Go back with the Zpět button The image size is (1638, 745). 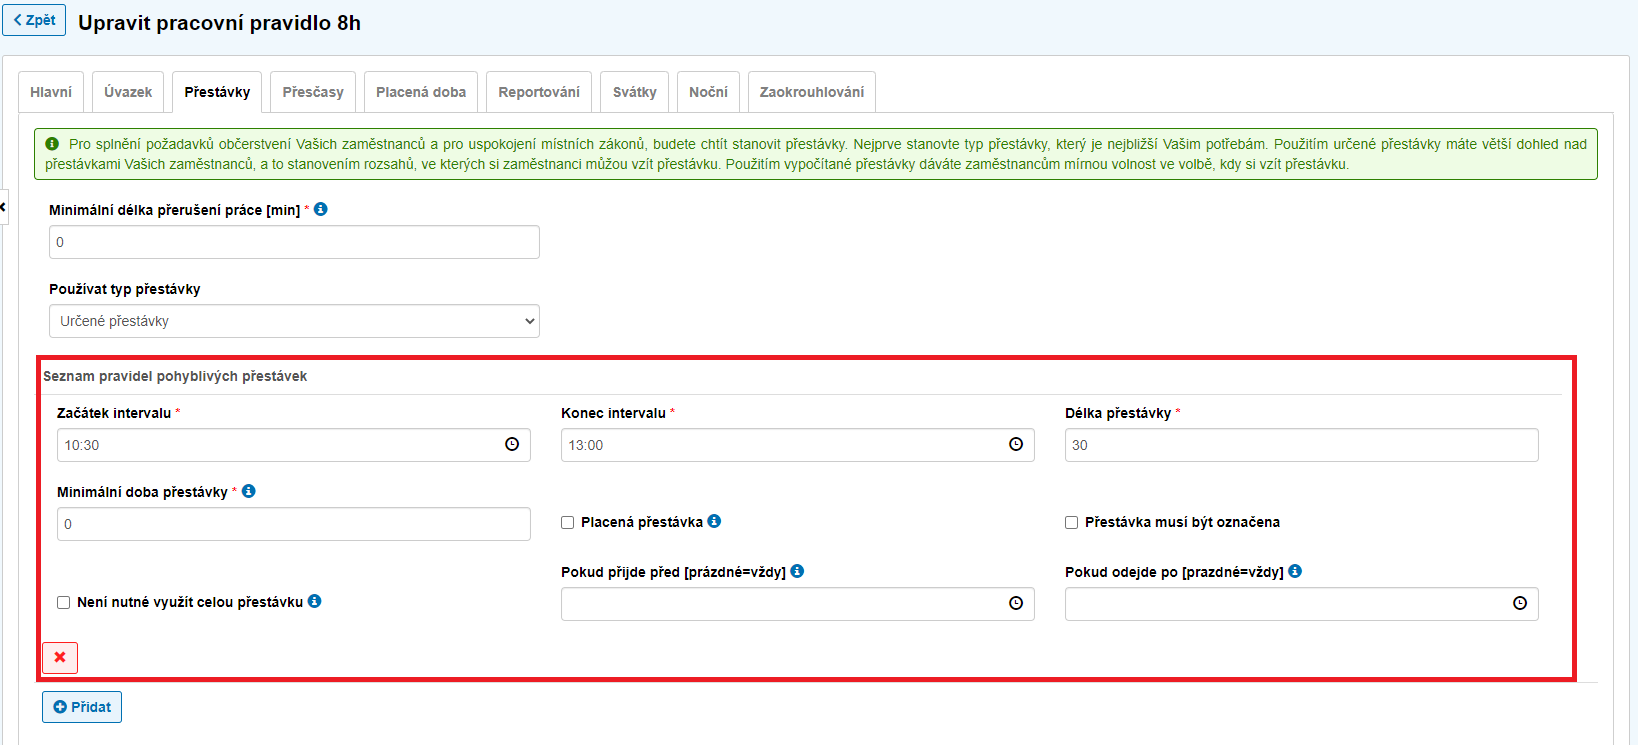click(x=34, y=20)
